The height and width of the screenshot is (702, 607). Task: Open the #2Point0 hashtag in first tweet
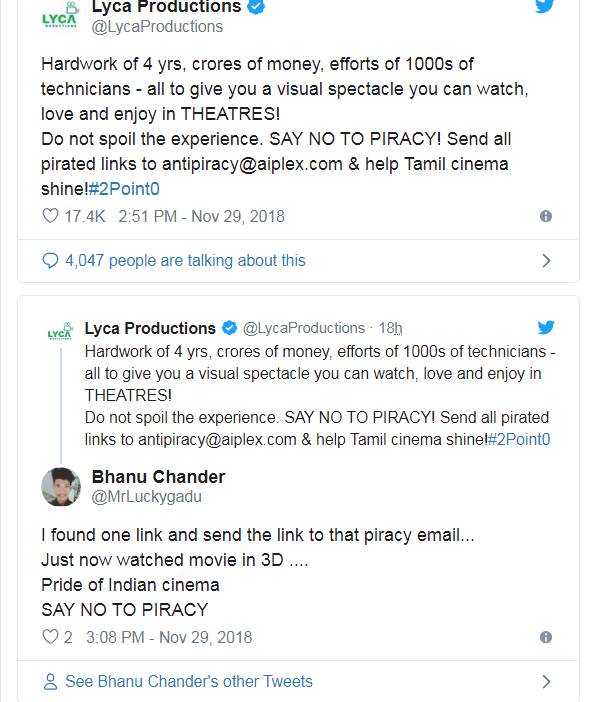124,189
